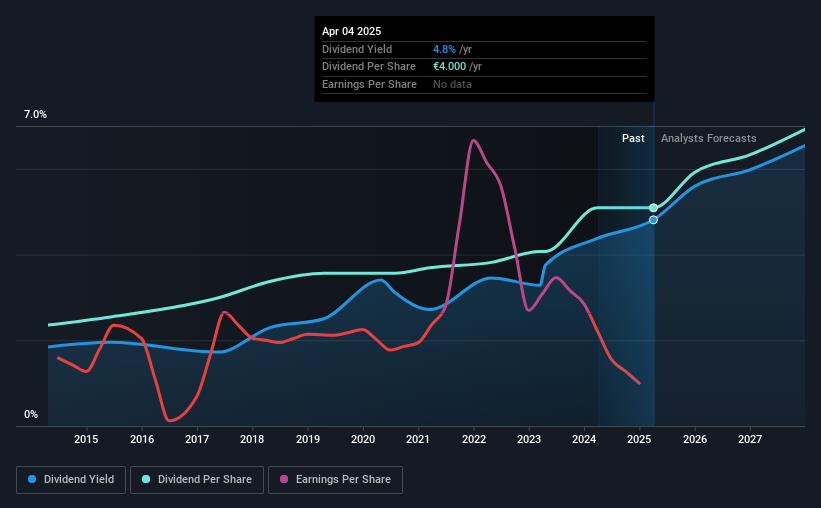Image resolution: width=821 pixels, height=508 pixels.
Task: Select the 2027 x-axis label
Action: [x=750, y=439]
